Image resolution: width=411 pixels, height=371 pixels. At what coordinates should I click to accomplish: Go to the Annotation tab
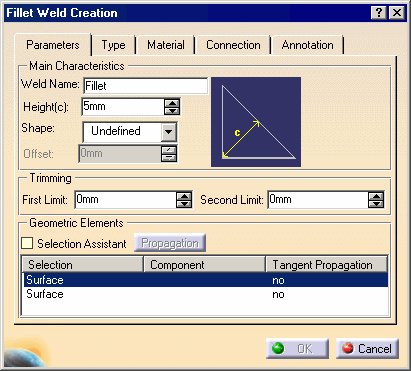pyautogui.click(x=307, y=45)
